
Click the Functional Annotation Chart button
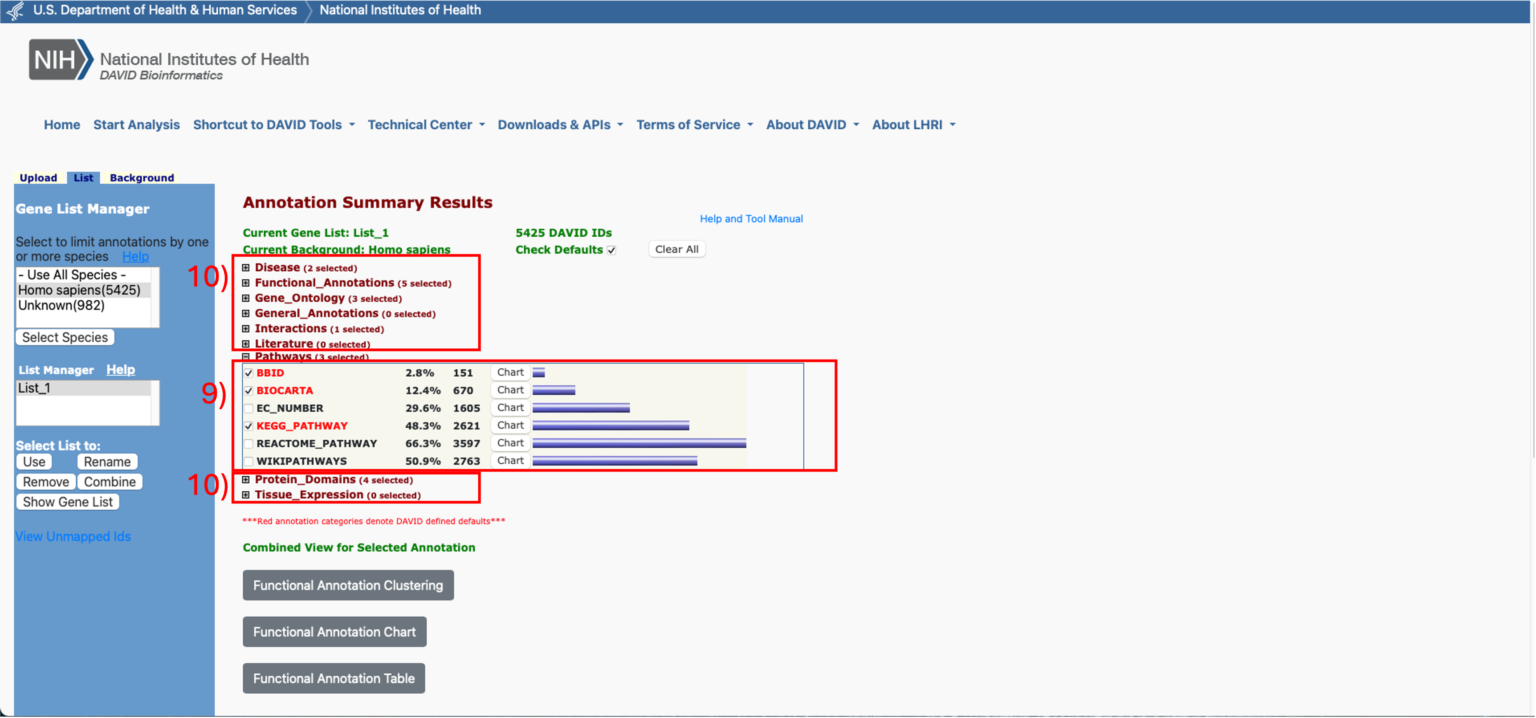[335, 632]
